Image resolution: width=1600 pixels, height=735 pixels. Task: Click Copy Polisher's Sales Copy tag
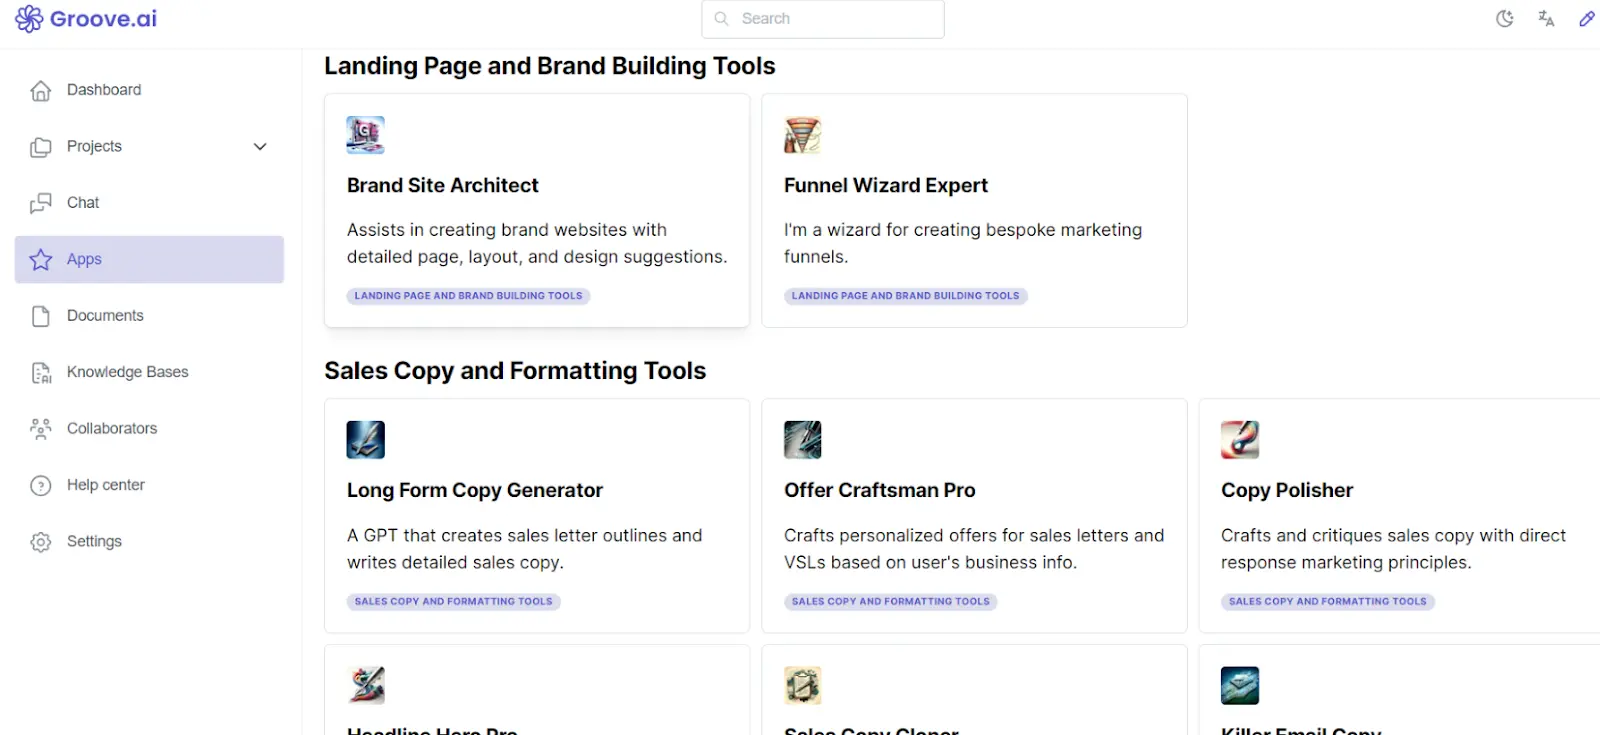point(1327,602)
